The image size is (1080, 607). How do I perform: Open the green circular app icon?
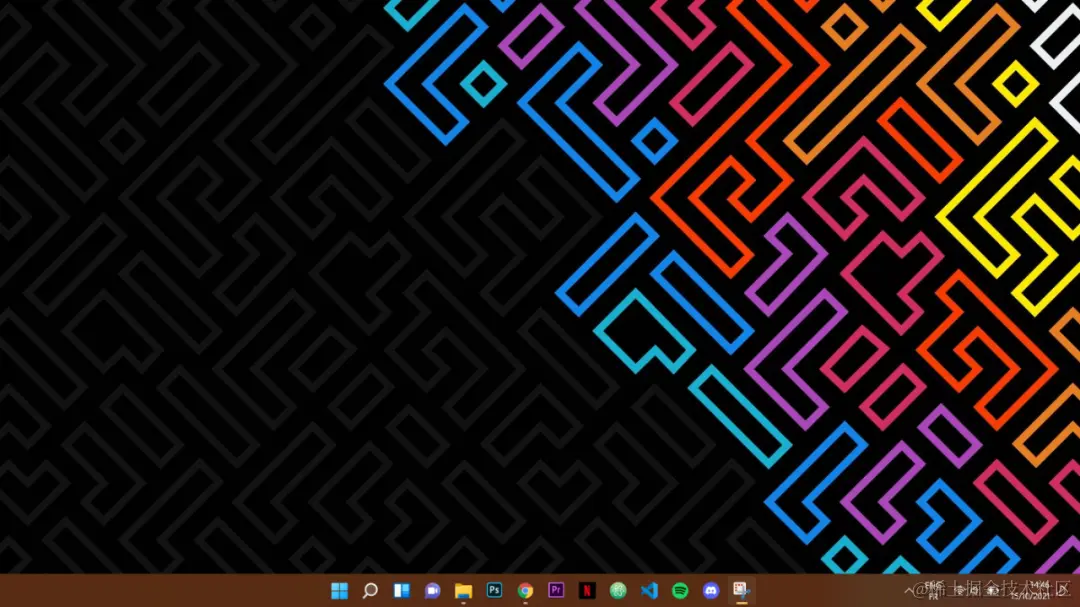tap(618, 590)
